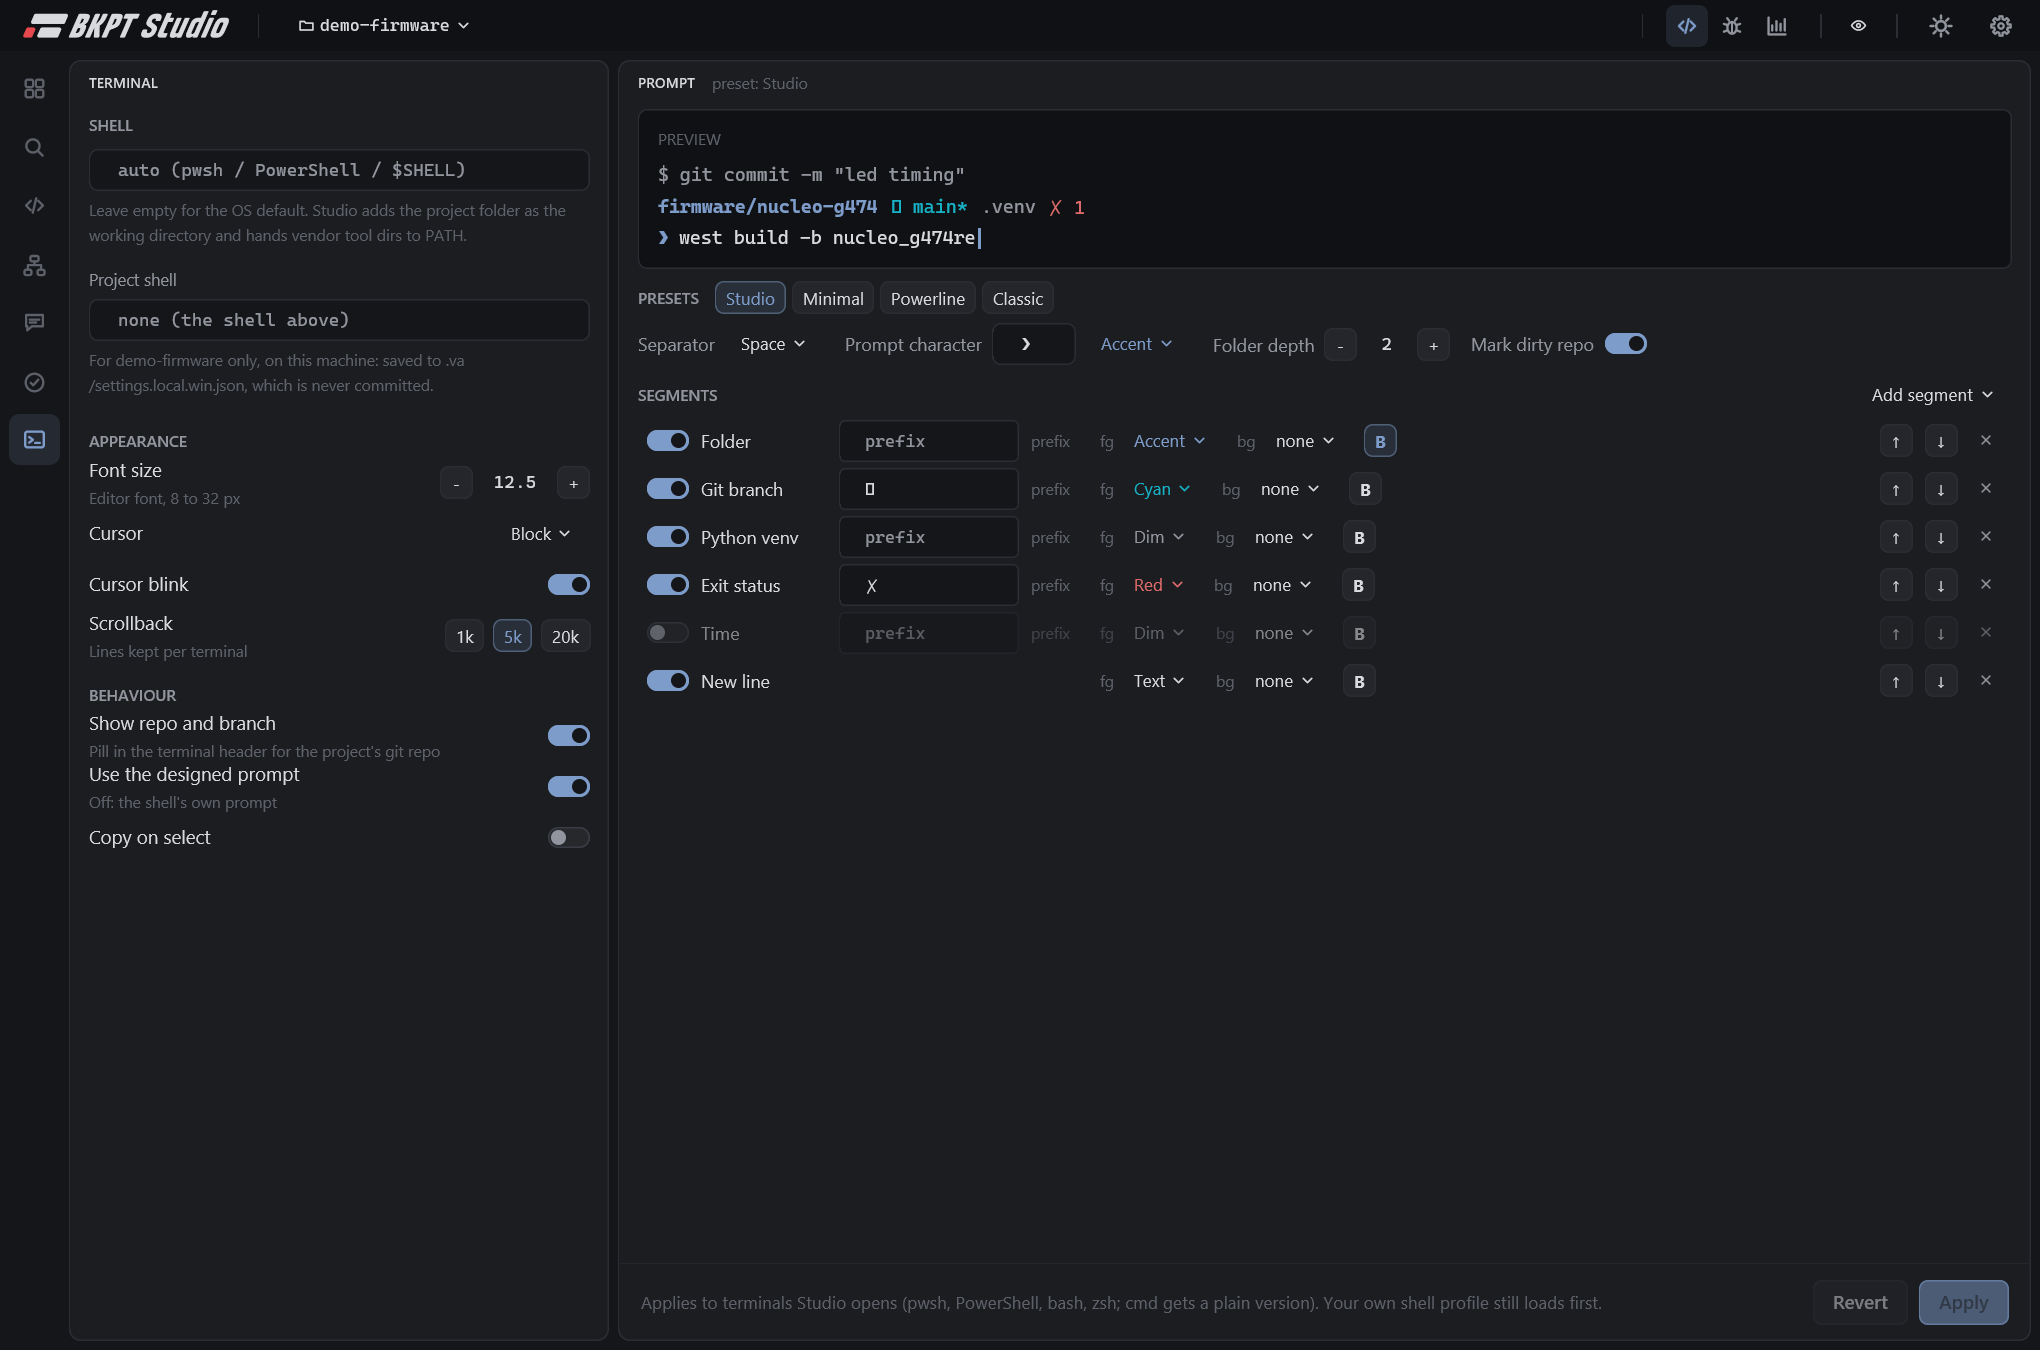Screen dimensions: 2040x1350
Task: Toggle the New line segment switch
Action: [x=668, y=681]
